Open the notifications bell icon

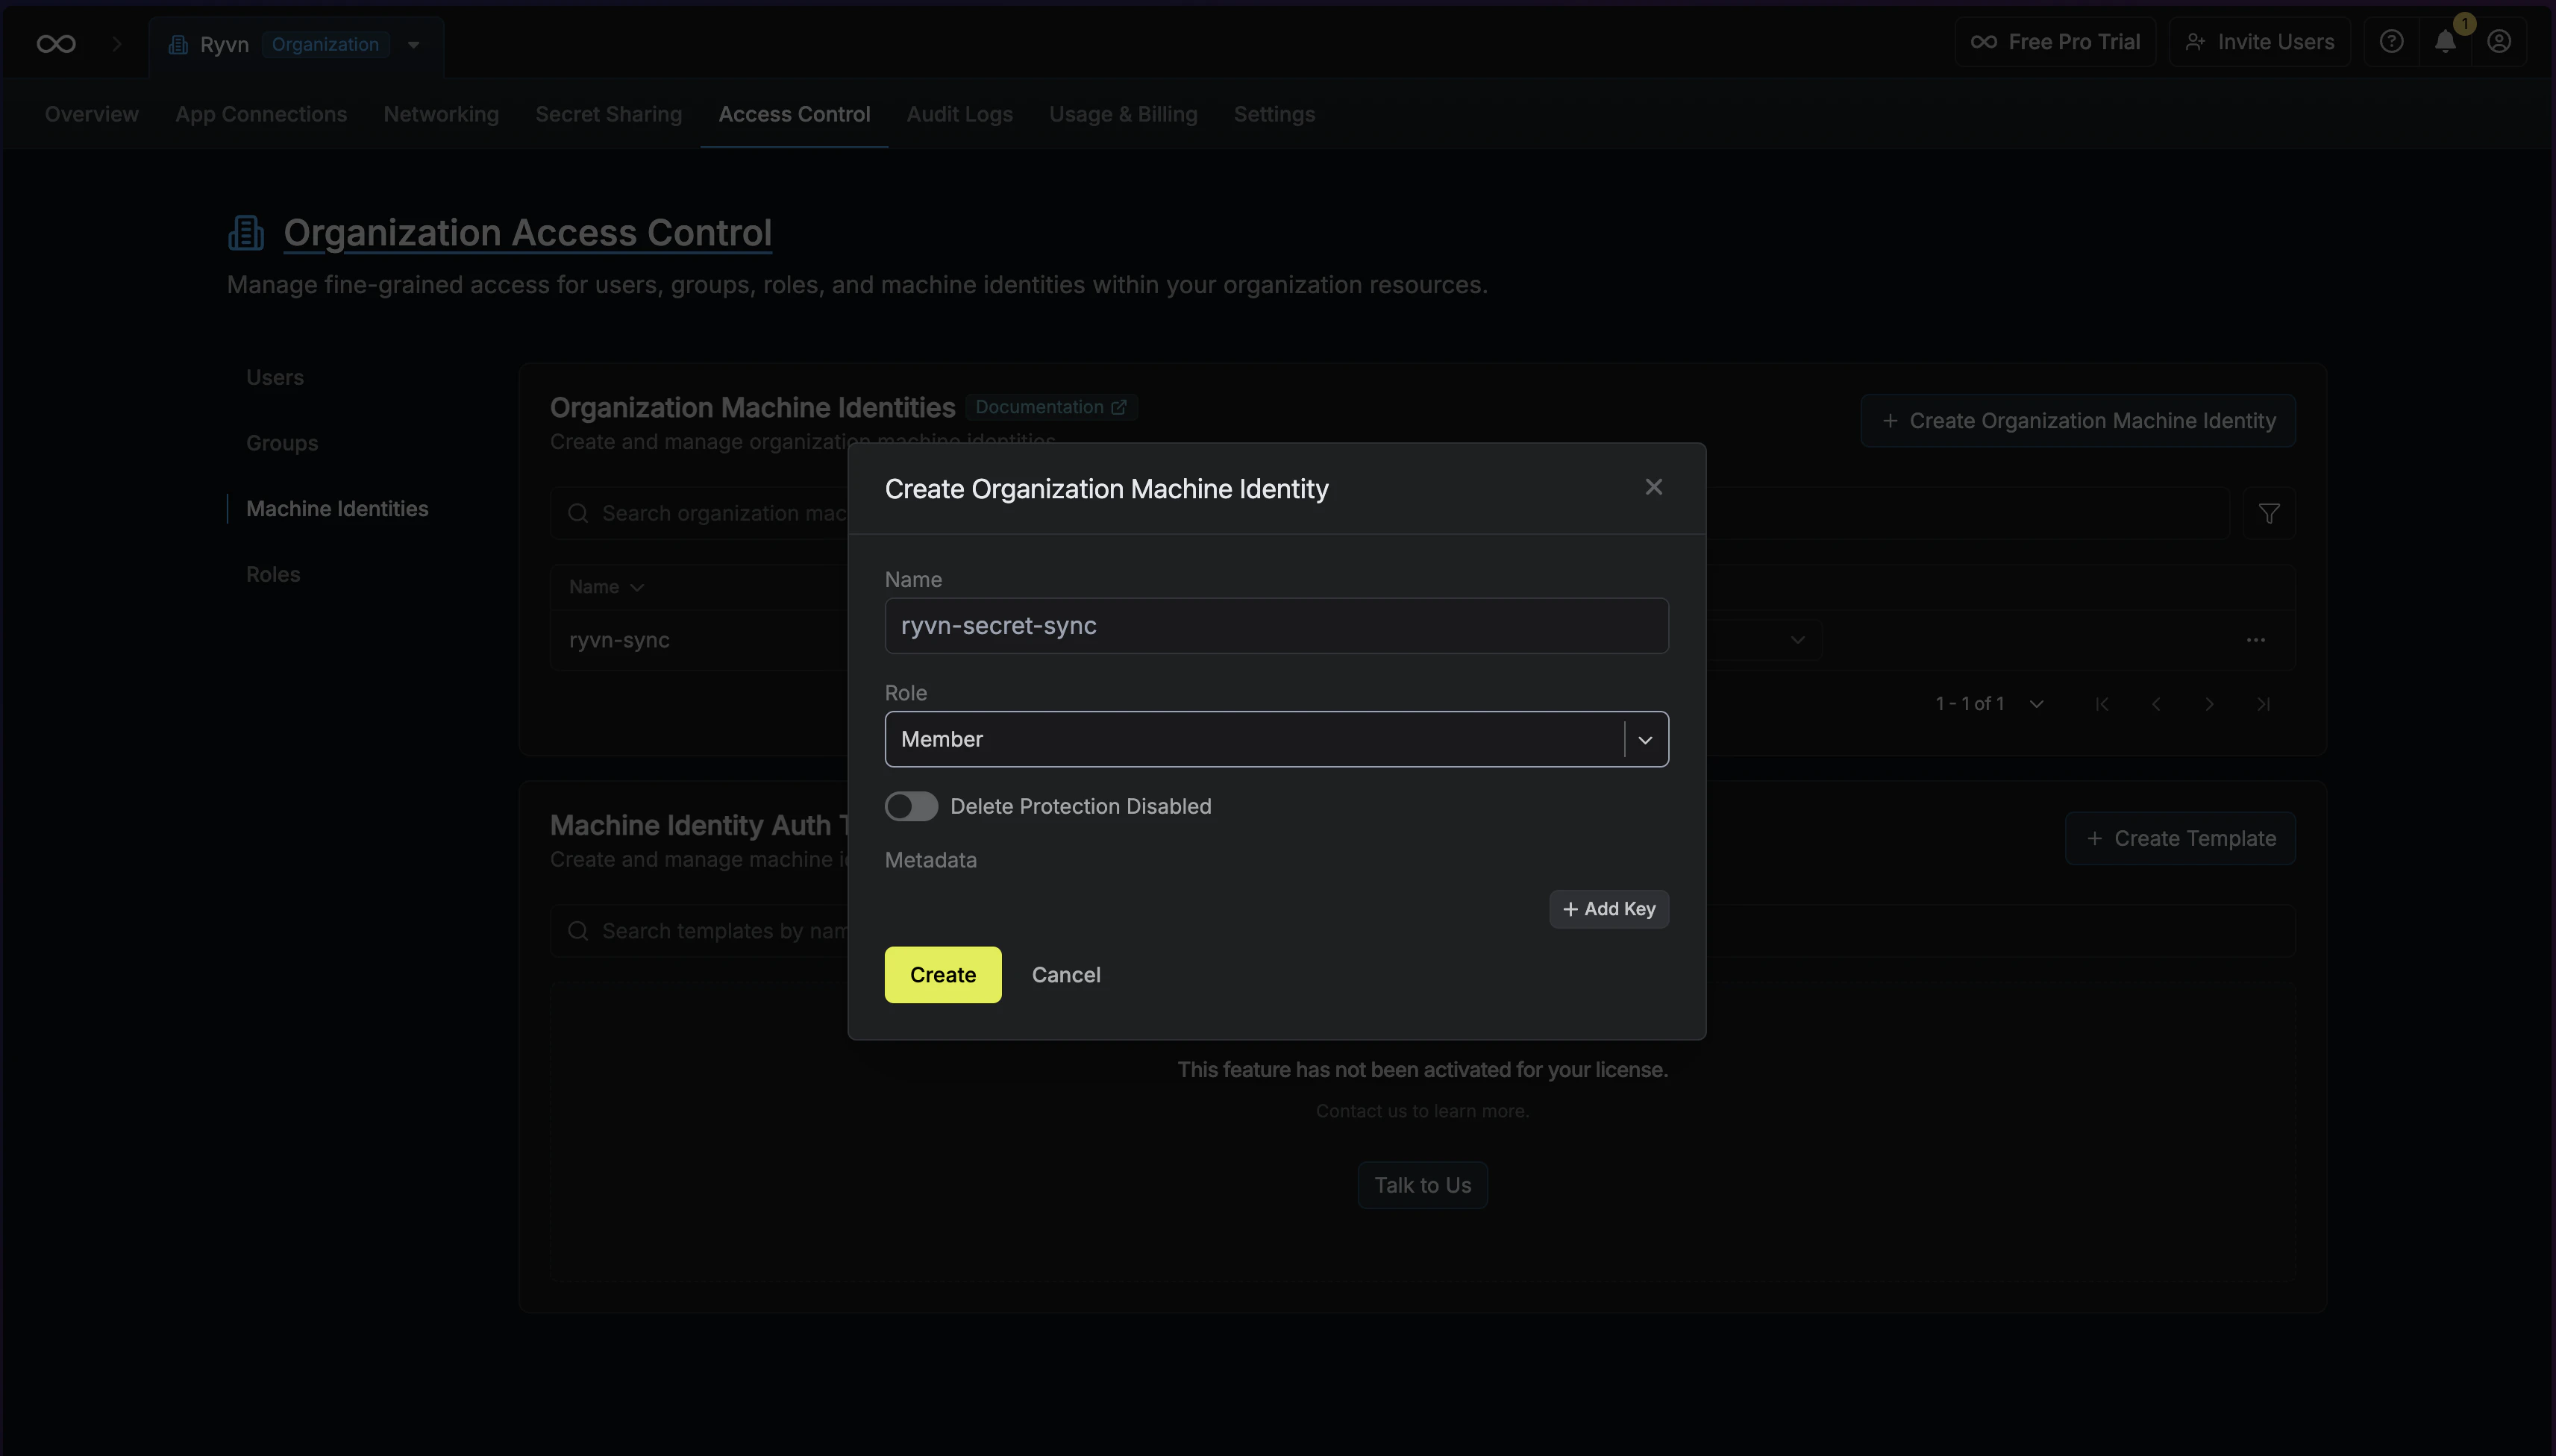click(2445, 41)
